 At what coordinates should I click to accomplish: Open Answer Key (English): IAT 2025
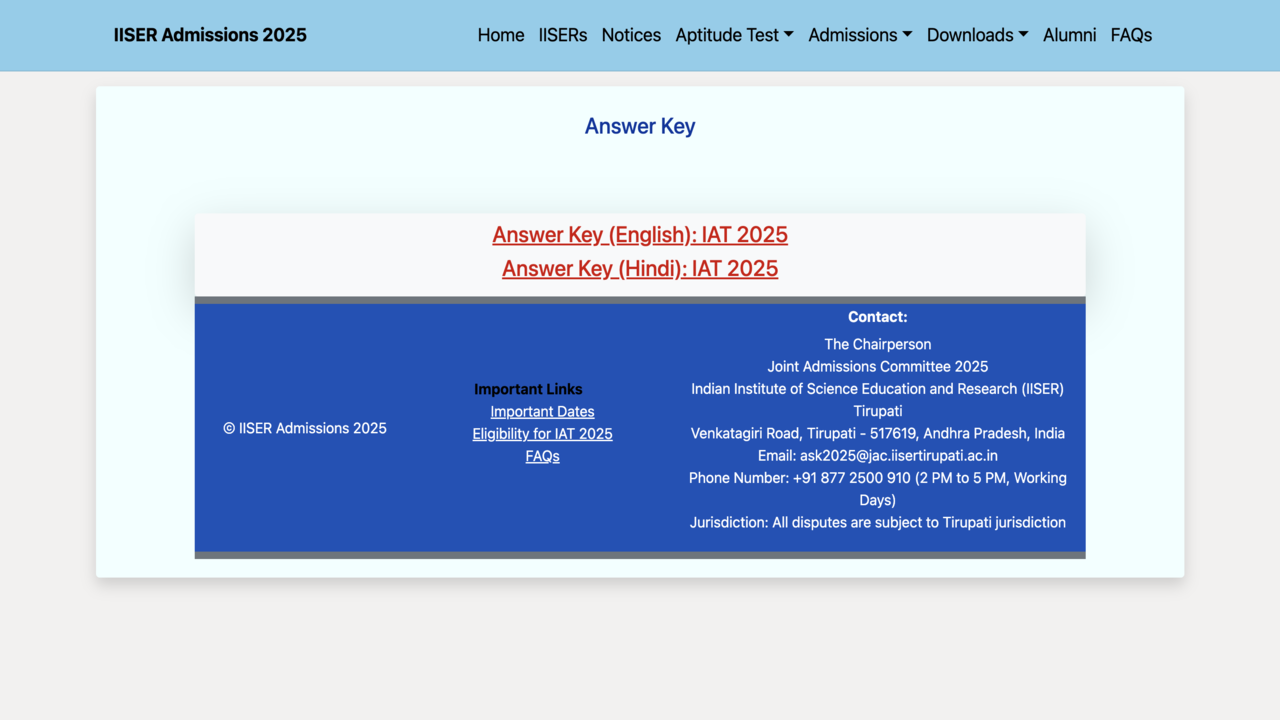point(640,235)
